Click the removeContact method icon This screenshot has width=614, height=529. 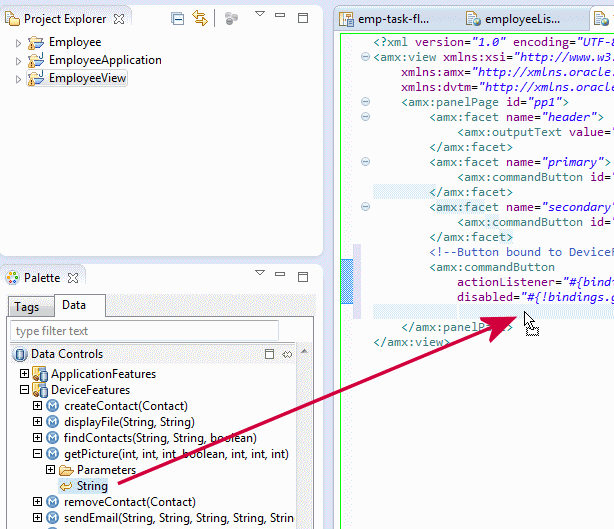52,502
